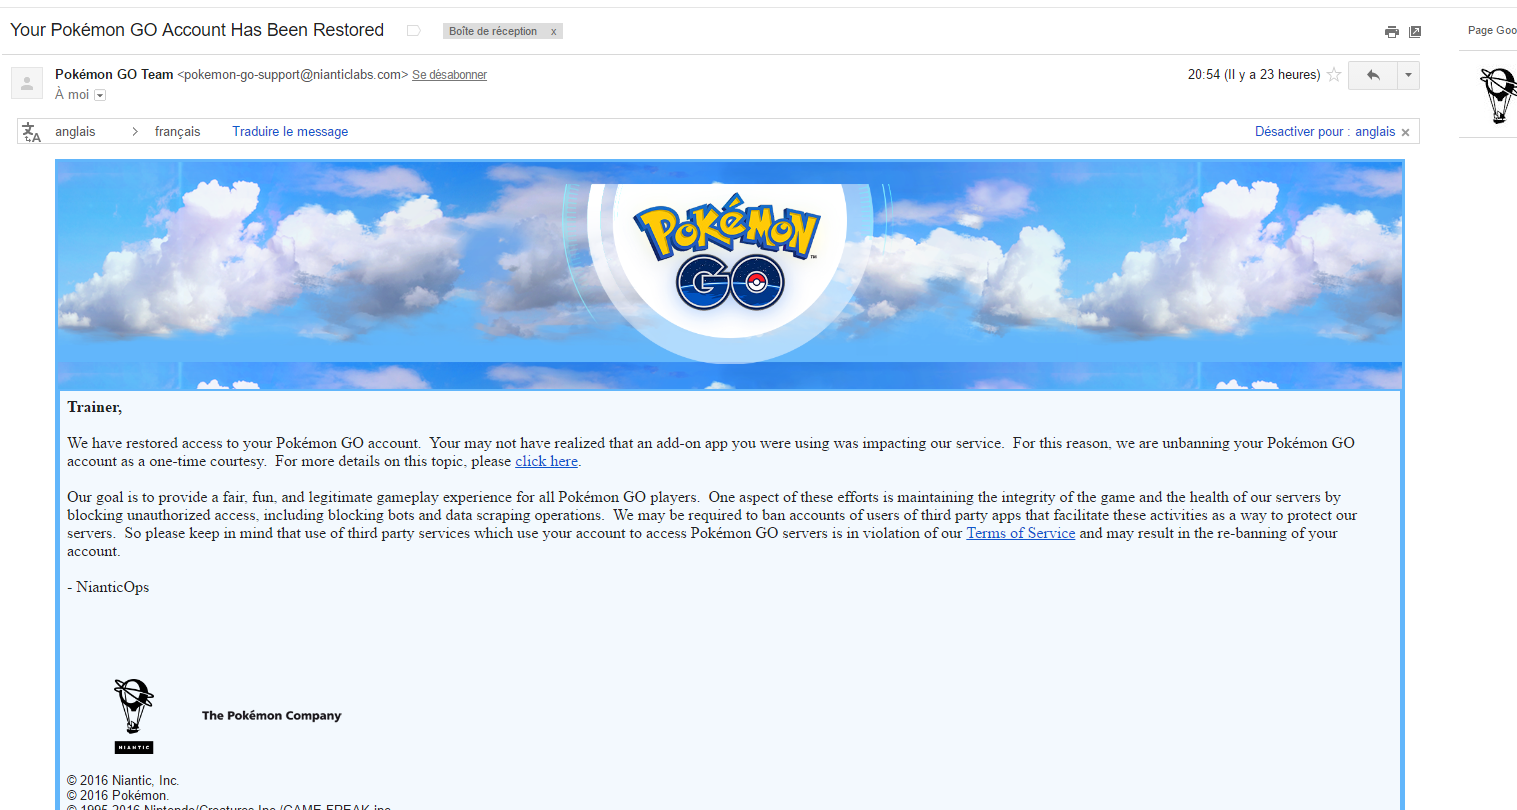Click the timestamp '20:54 (Il y a 23 heures)'
The width and height of the screenshot is (1517, 810).
point(1254,75)
